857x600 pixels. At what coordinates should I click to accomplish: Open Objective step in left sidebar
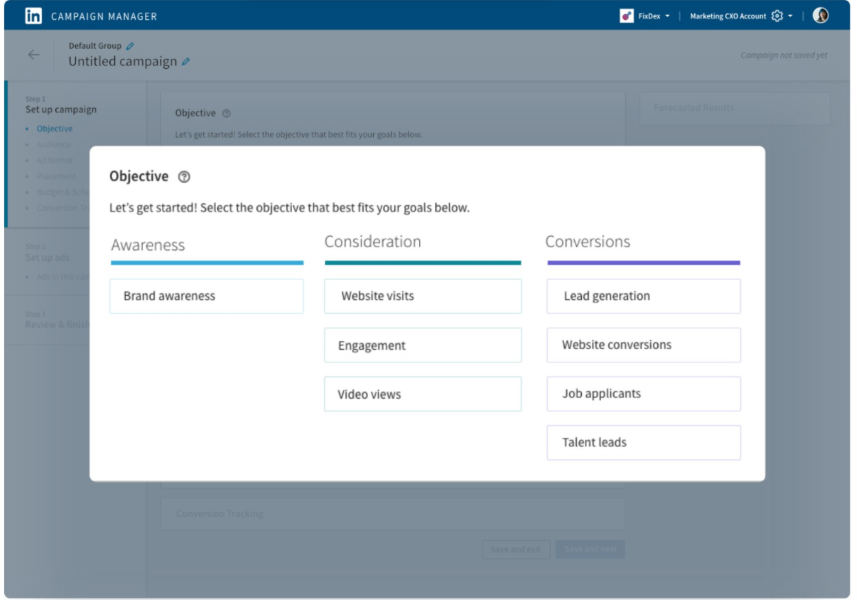(54, 128)
